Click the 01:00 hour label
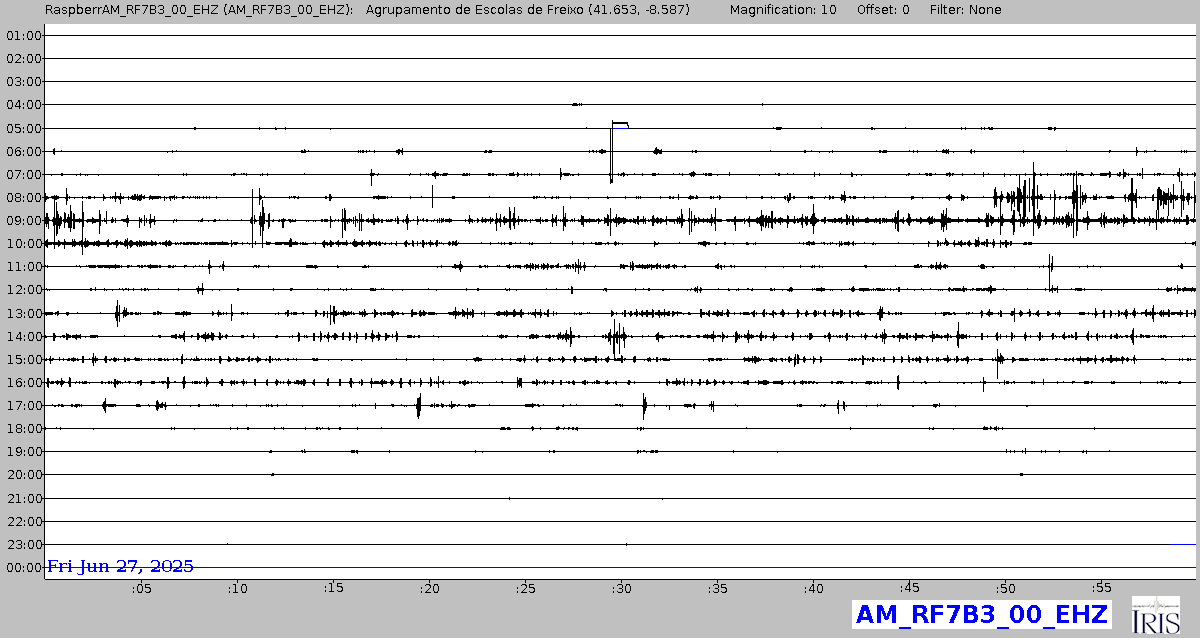Image resolution: width=1200 pixels, height=638 pixels. coord(23,36)
